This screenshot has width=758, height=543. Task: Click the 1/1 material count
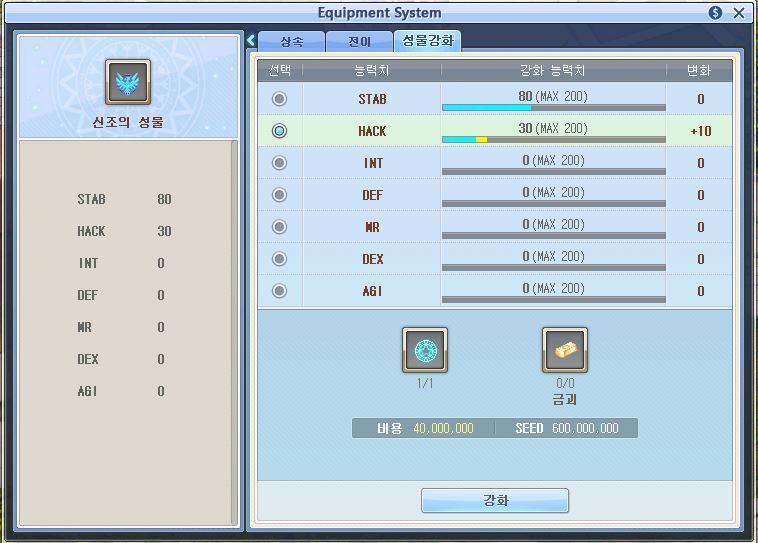[x=425, y=383]
